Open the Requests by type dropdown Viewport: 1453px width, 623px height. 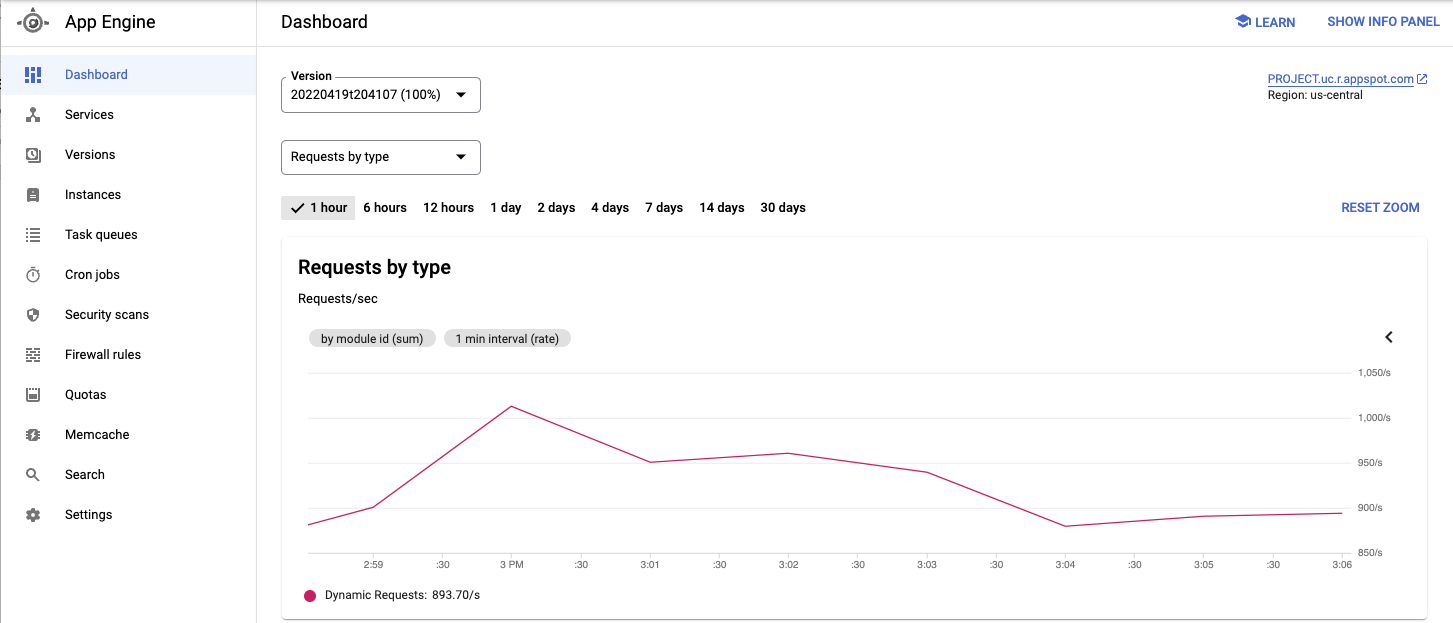pos(381,157)
